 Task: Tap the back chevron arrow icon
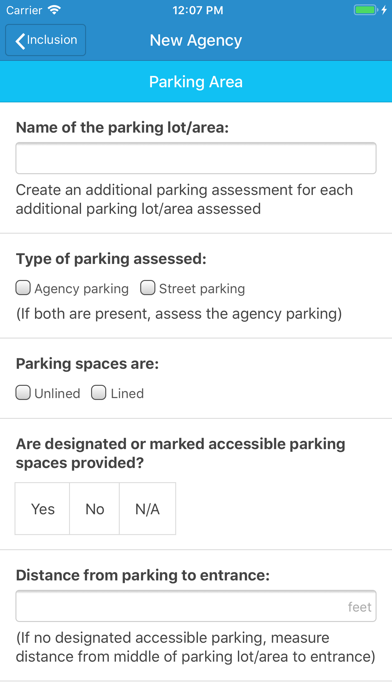(20, 40)
